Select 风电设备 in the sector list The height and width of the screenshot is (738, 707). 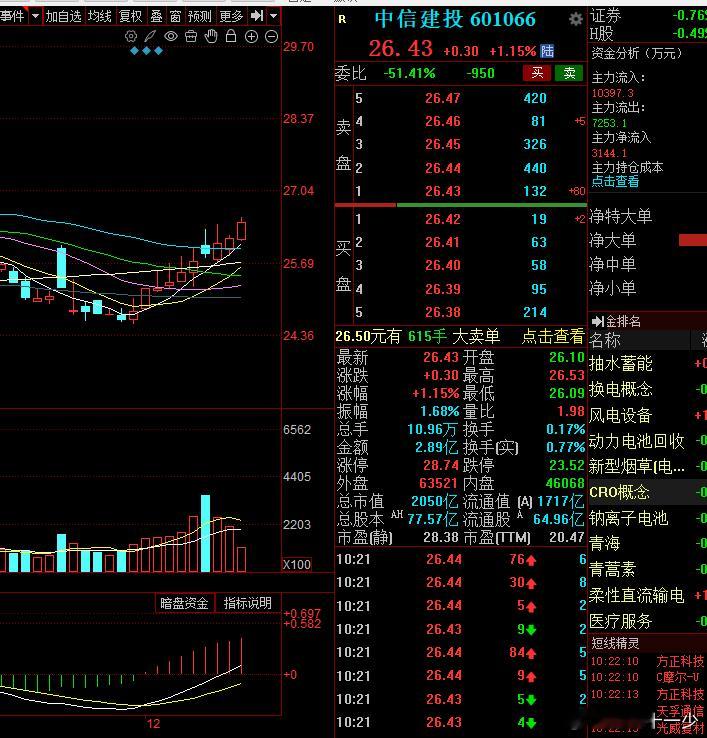click(620, 415)
